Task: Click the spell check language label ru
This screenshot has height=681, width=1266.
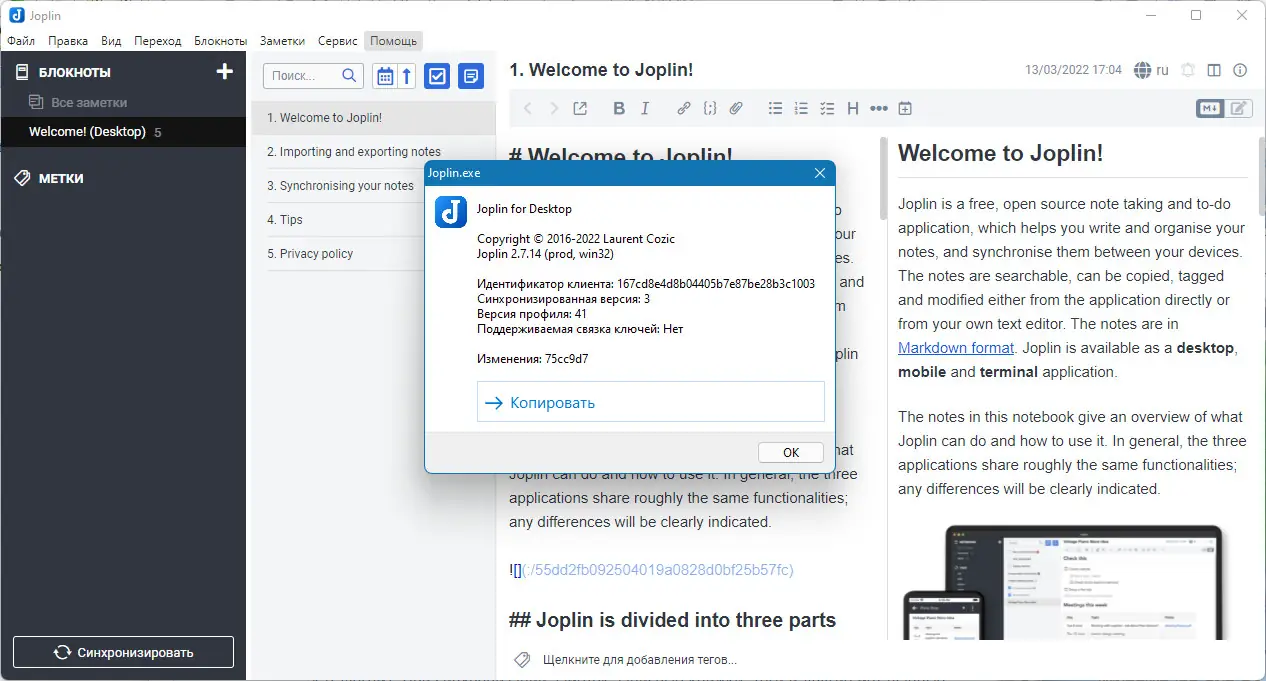Action: pyautogui.click(x=1162, y=71)
